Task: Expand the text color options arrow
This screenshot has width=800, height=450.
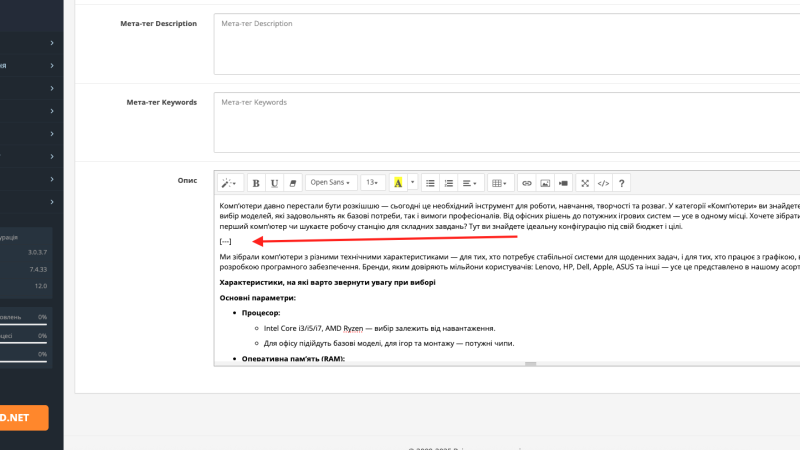Action: pos(413,183)
